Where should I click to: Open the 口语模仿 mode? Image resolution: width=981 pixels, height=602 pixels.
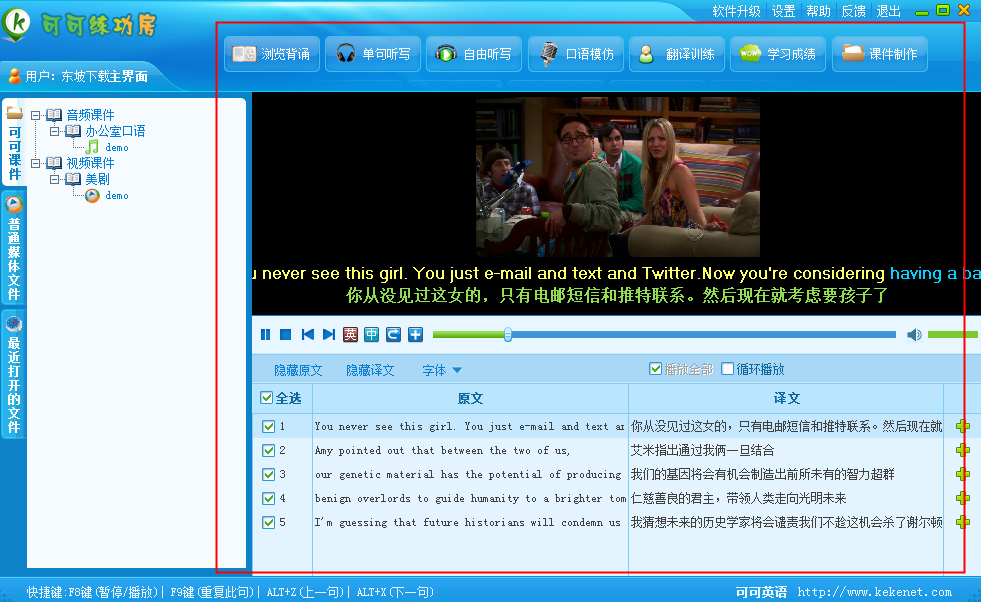coord(576,54)
